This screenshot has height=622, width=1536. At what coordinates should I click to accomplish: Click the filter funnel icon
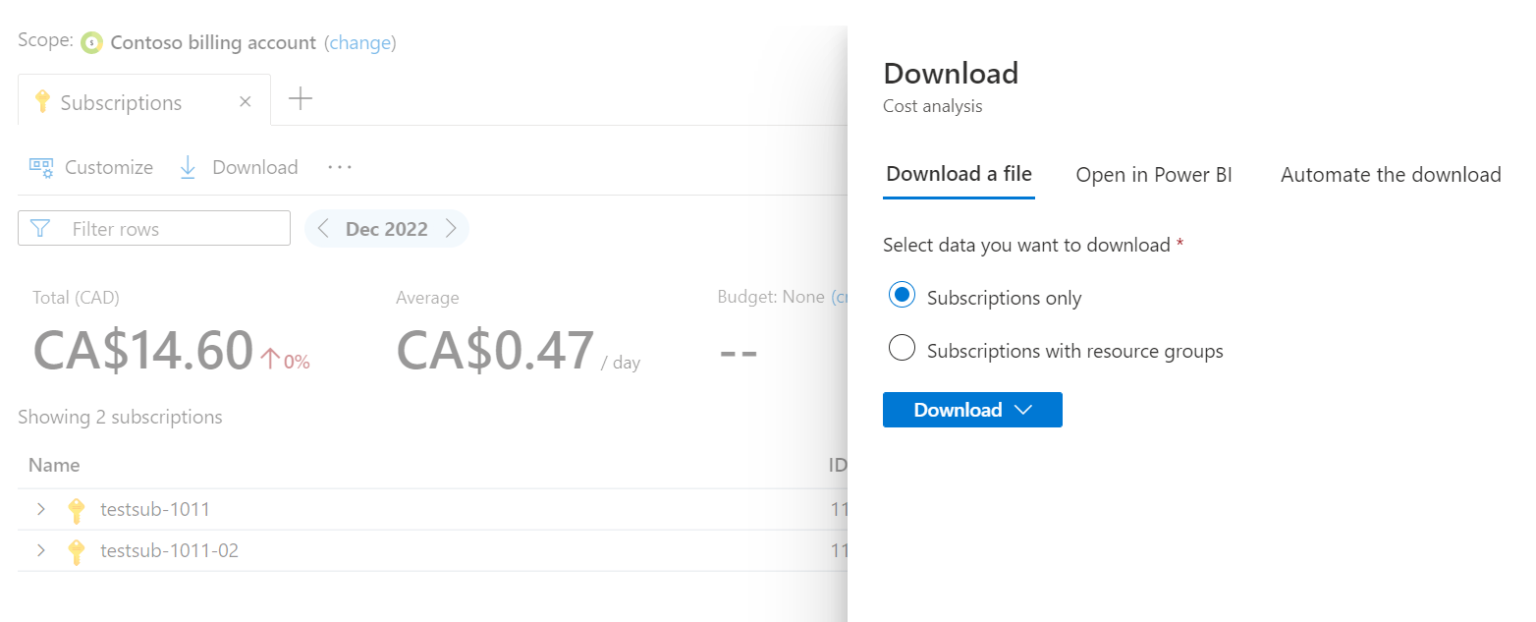40,228
